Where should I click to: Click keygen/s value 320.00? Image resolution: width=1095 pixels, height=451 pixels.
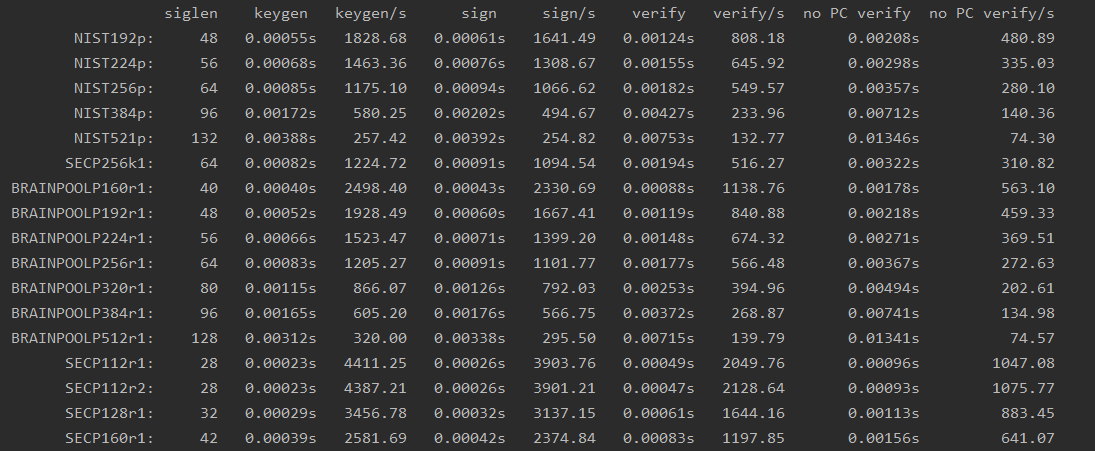pyautogui.click(x=380, y=339)
